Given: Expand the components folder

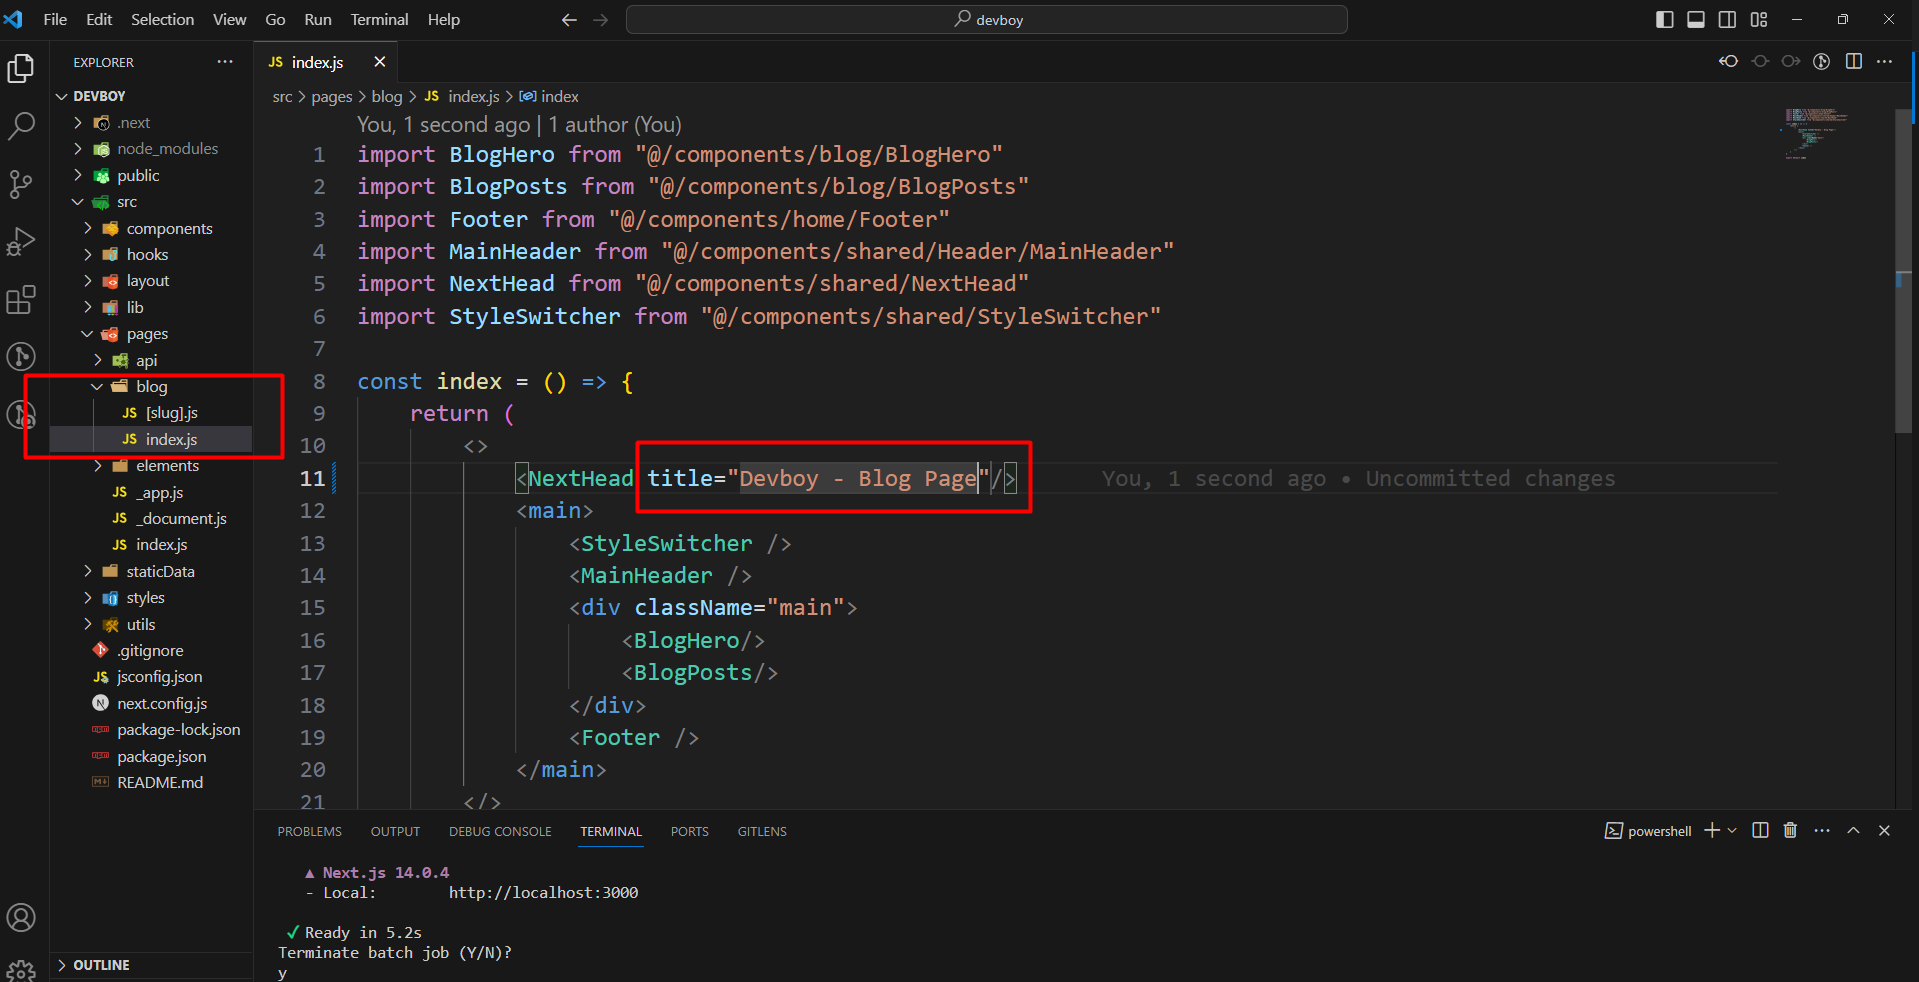Looking at the screenshot, I should point(169,228).
